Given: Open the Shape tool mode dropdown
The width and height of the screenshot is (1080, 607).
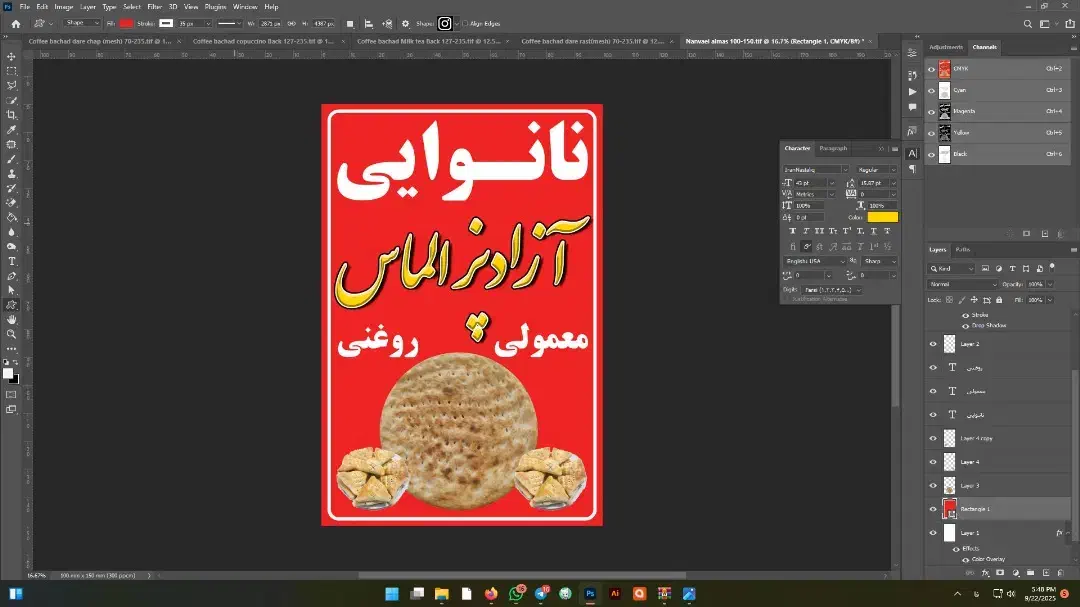Looking at the screenshot, I should point(82,23).
